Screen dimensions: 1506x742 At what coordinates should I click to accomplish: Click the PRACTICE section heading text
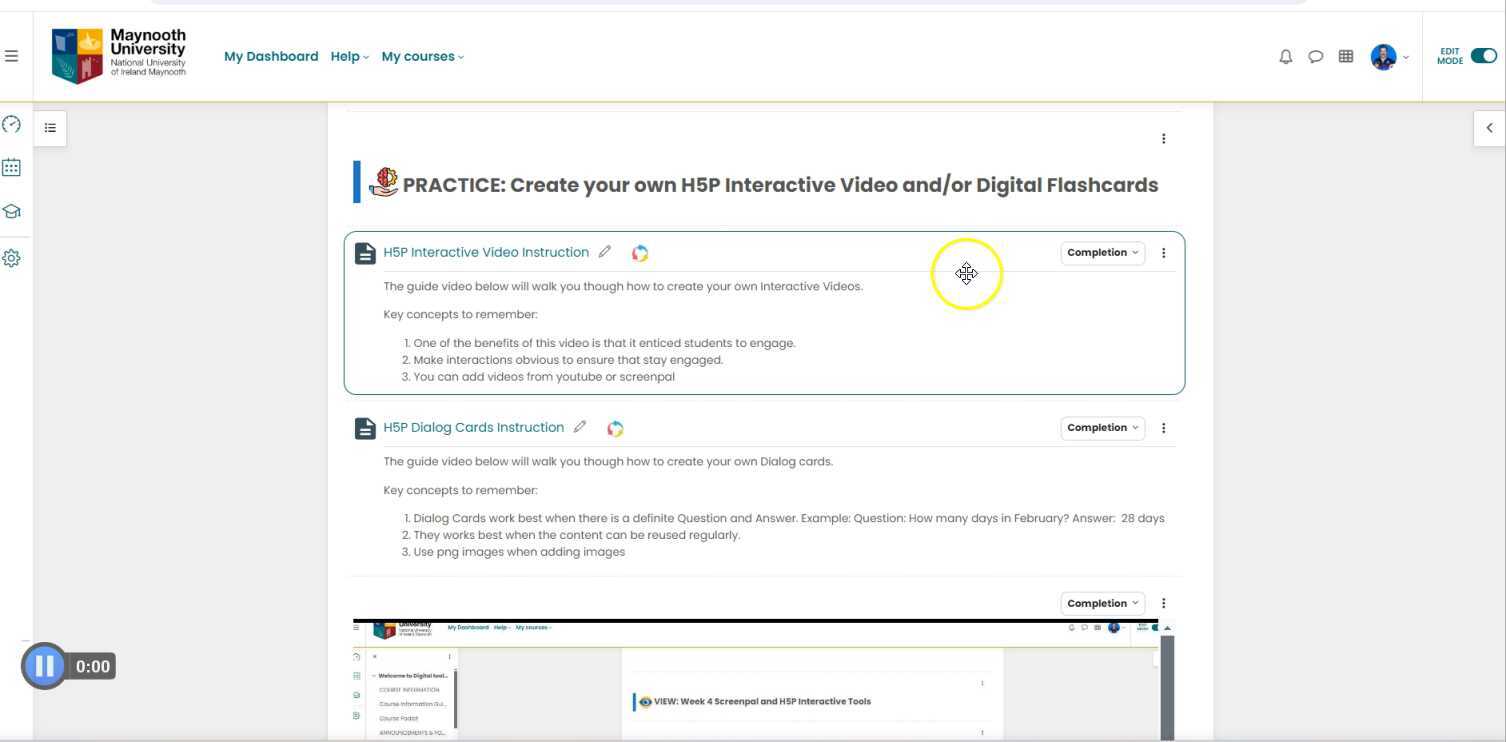pos(780,185)
